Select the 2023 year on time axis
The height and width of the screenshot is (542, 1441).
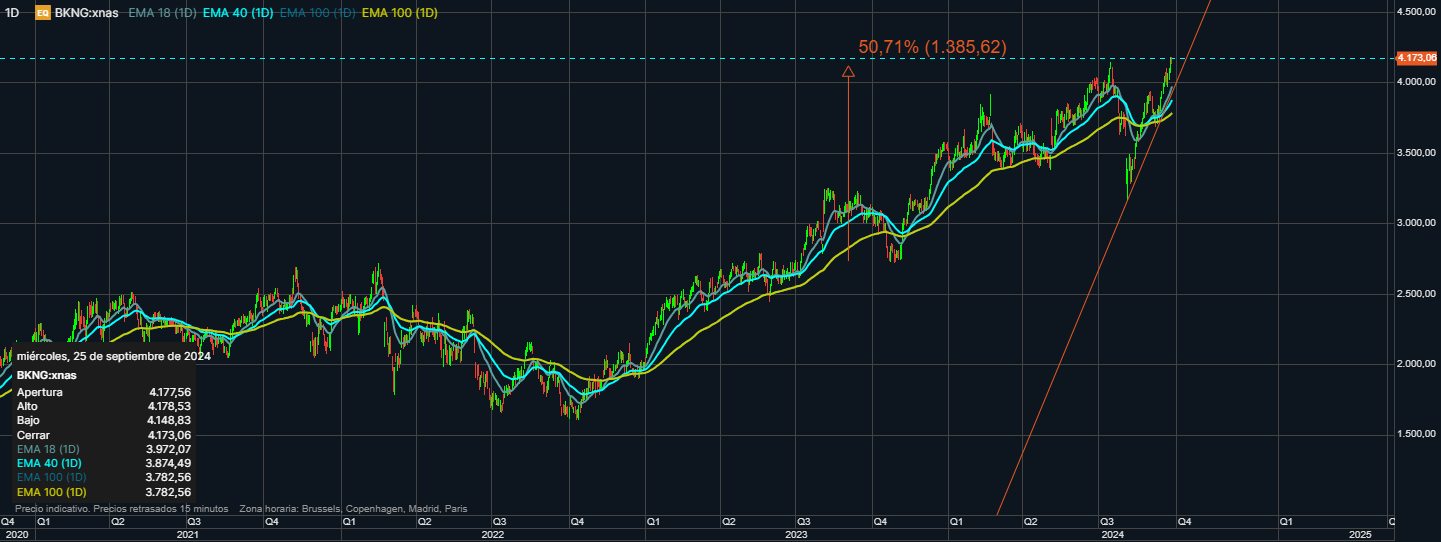[x=796, y=535]
